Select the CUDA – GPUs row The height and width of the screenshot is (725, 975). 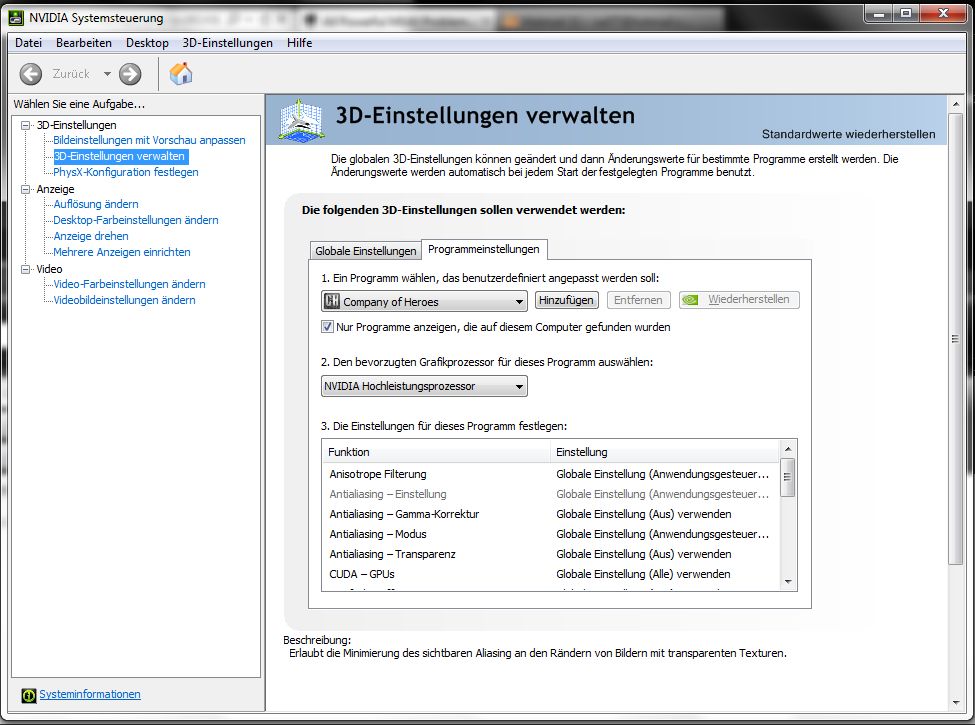(x=550, y=574)
